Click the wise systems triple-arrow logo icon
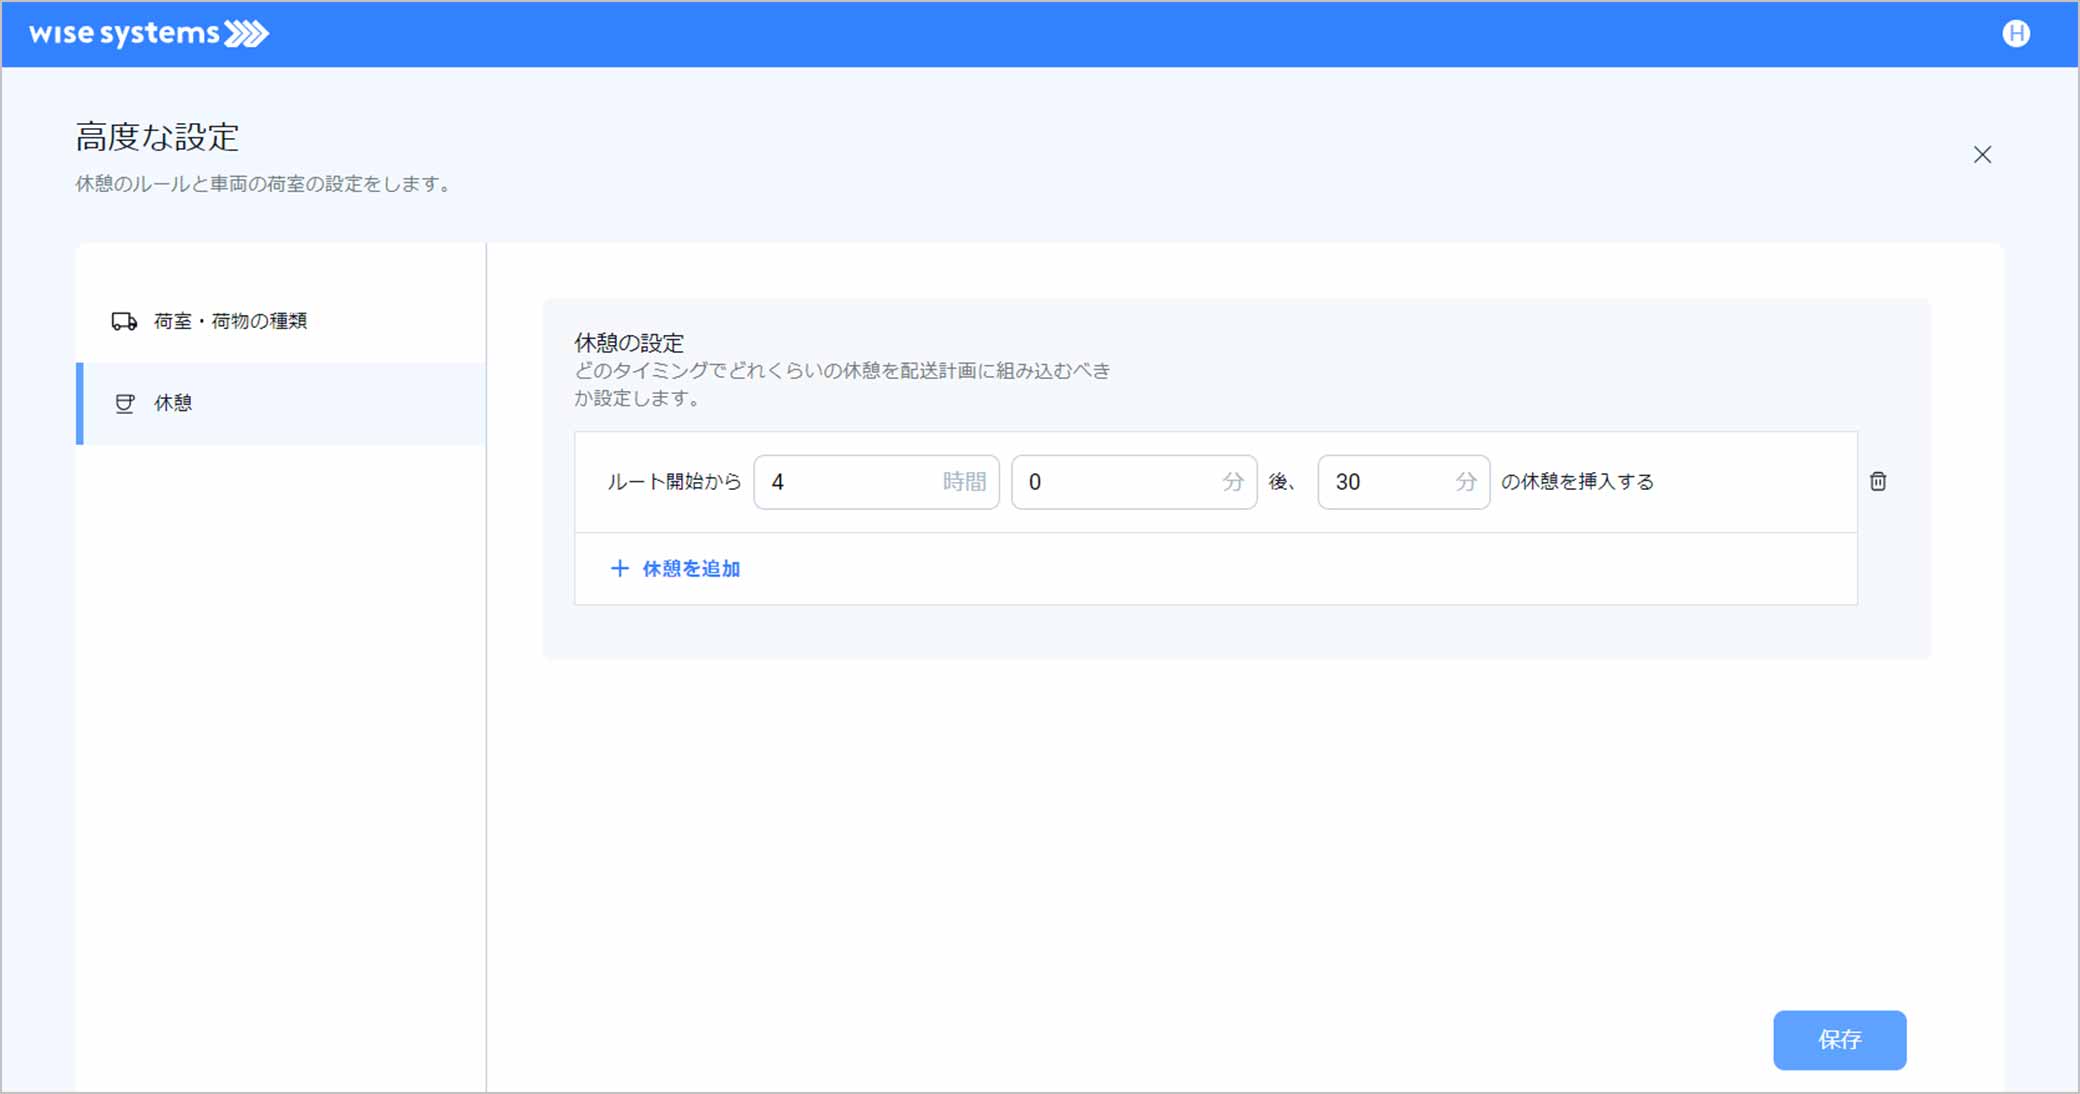The width and height of the screenshot is (2080, 1094). (x=246, y=34)
